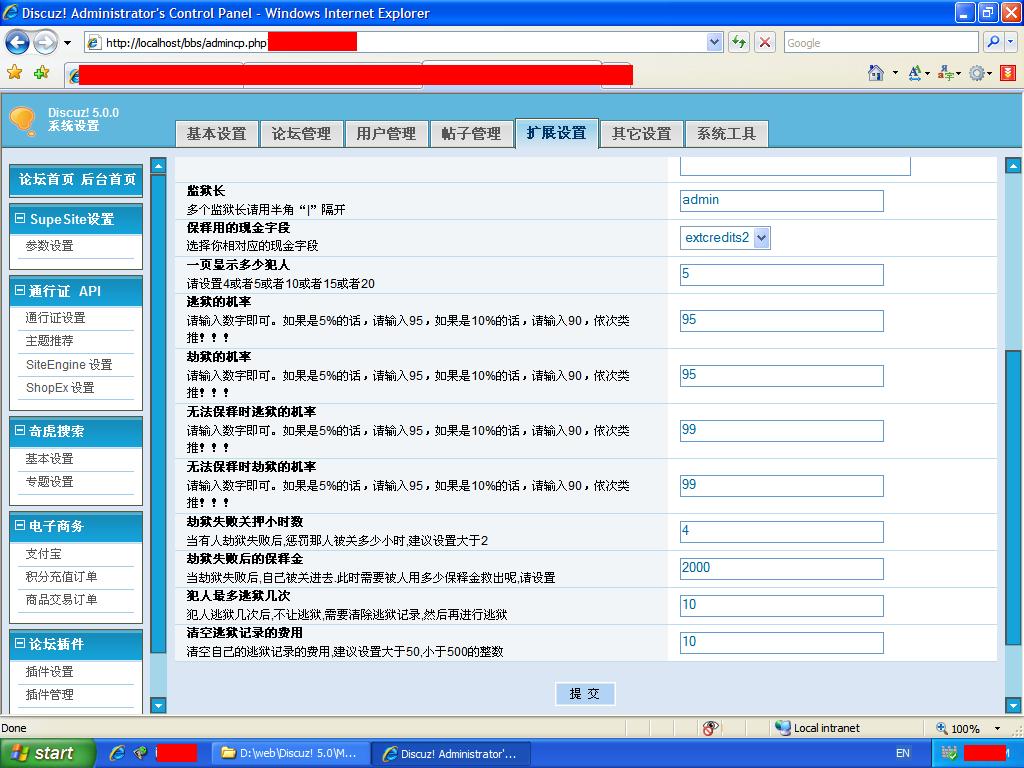Click sidebar scrollbar up arrow
Viewport: 1024px width, 768px height.
point(158,165)
